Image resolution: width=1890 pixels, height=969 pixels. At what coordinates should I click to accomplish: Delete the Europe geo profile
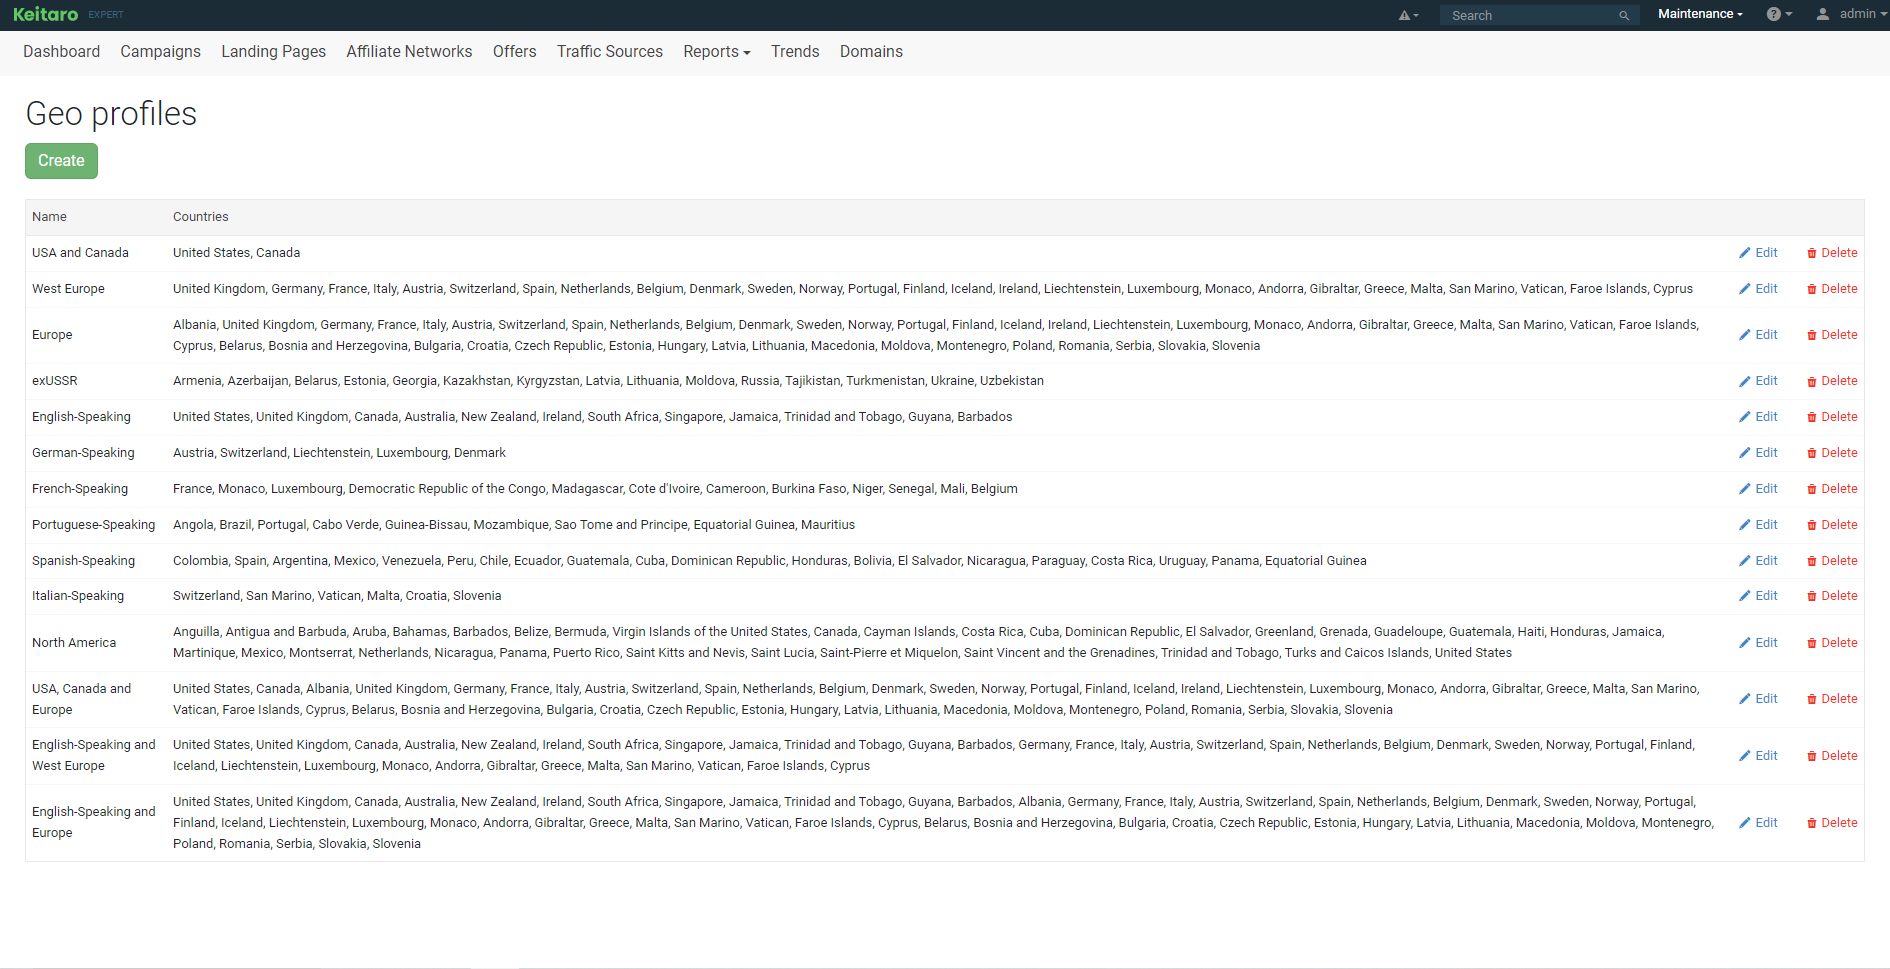[1832, 335]
